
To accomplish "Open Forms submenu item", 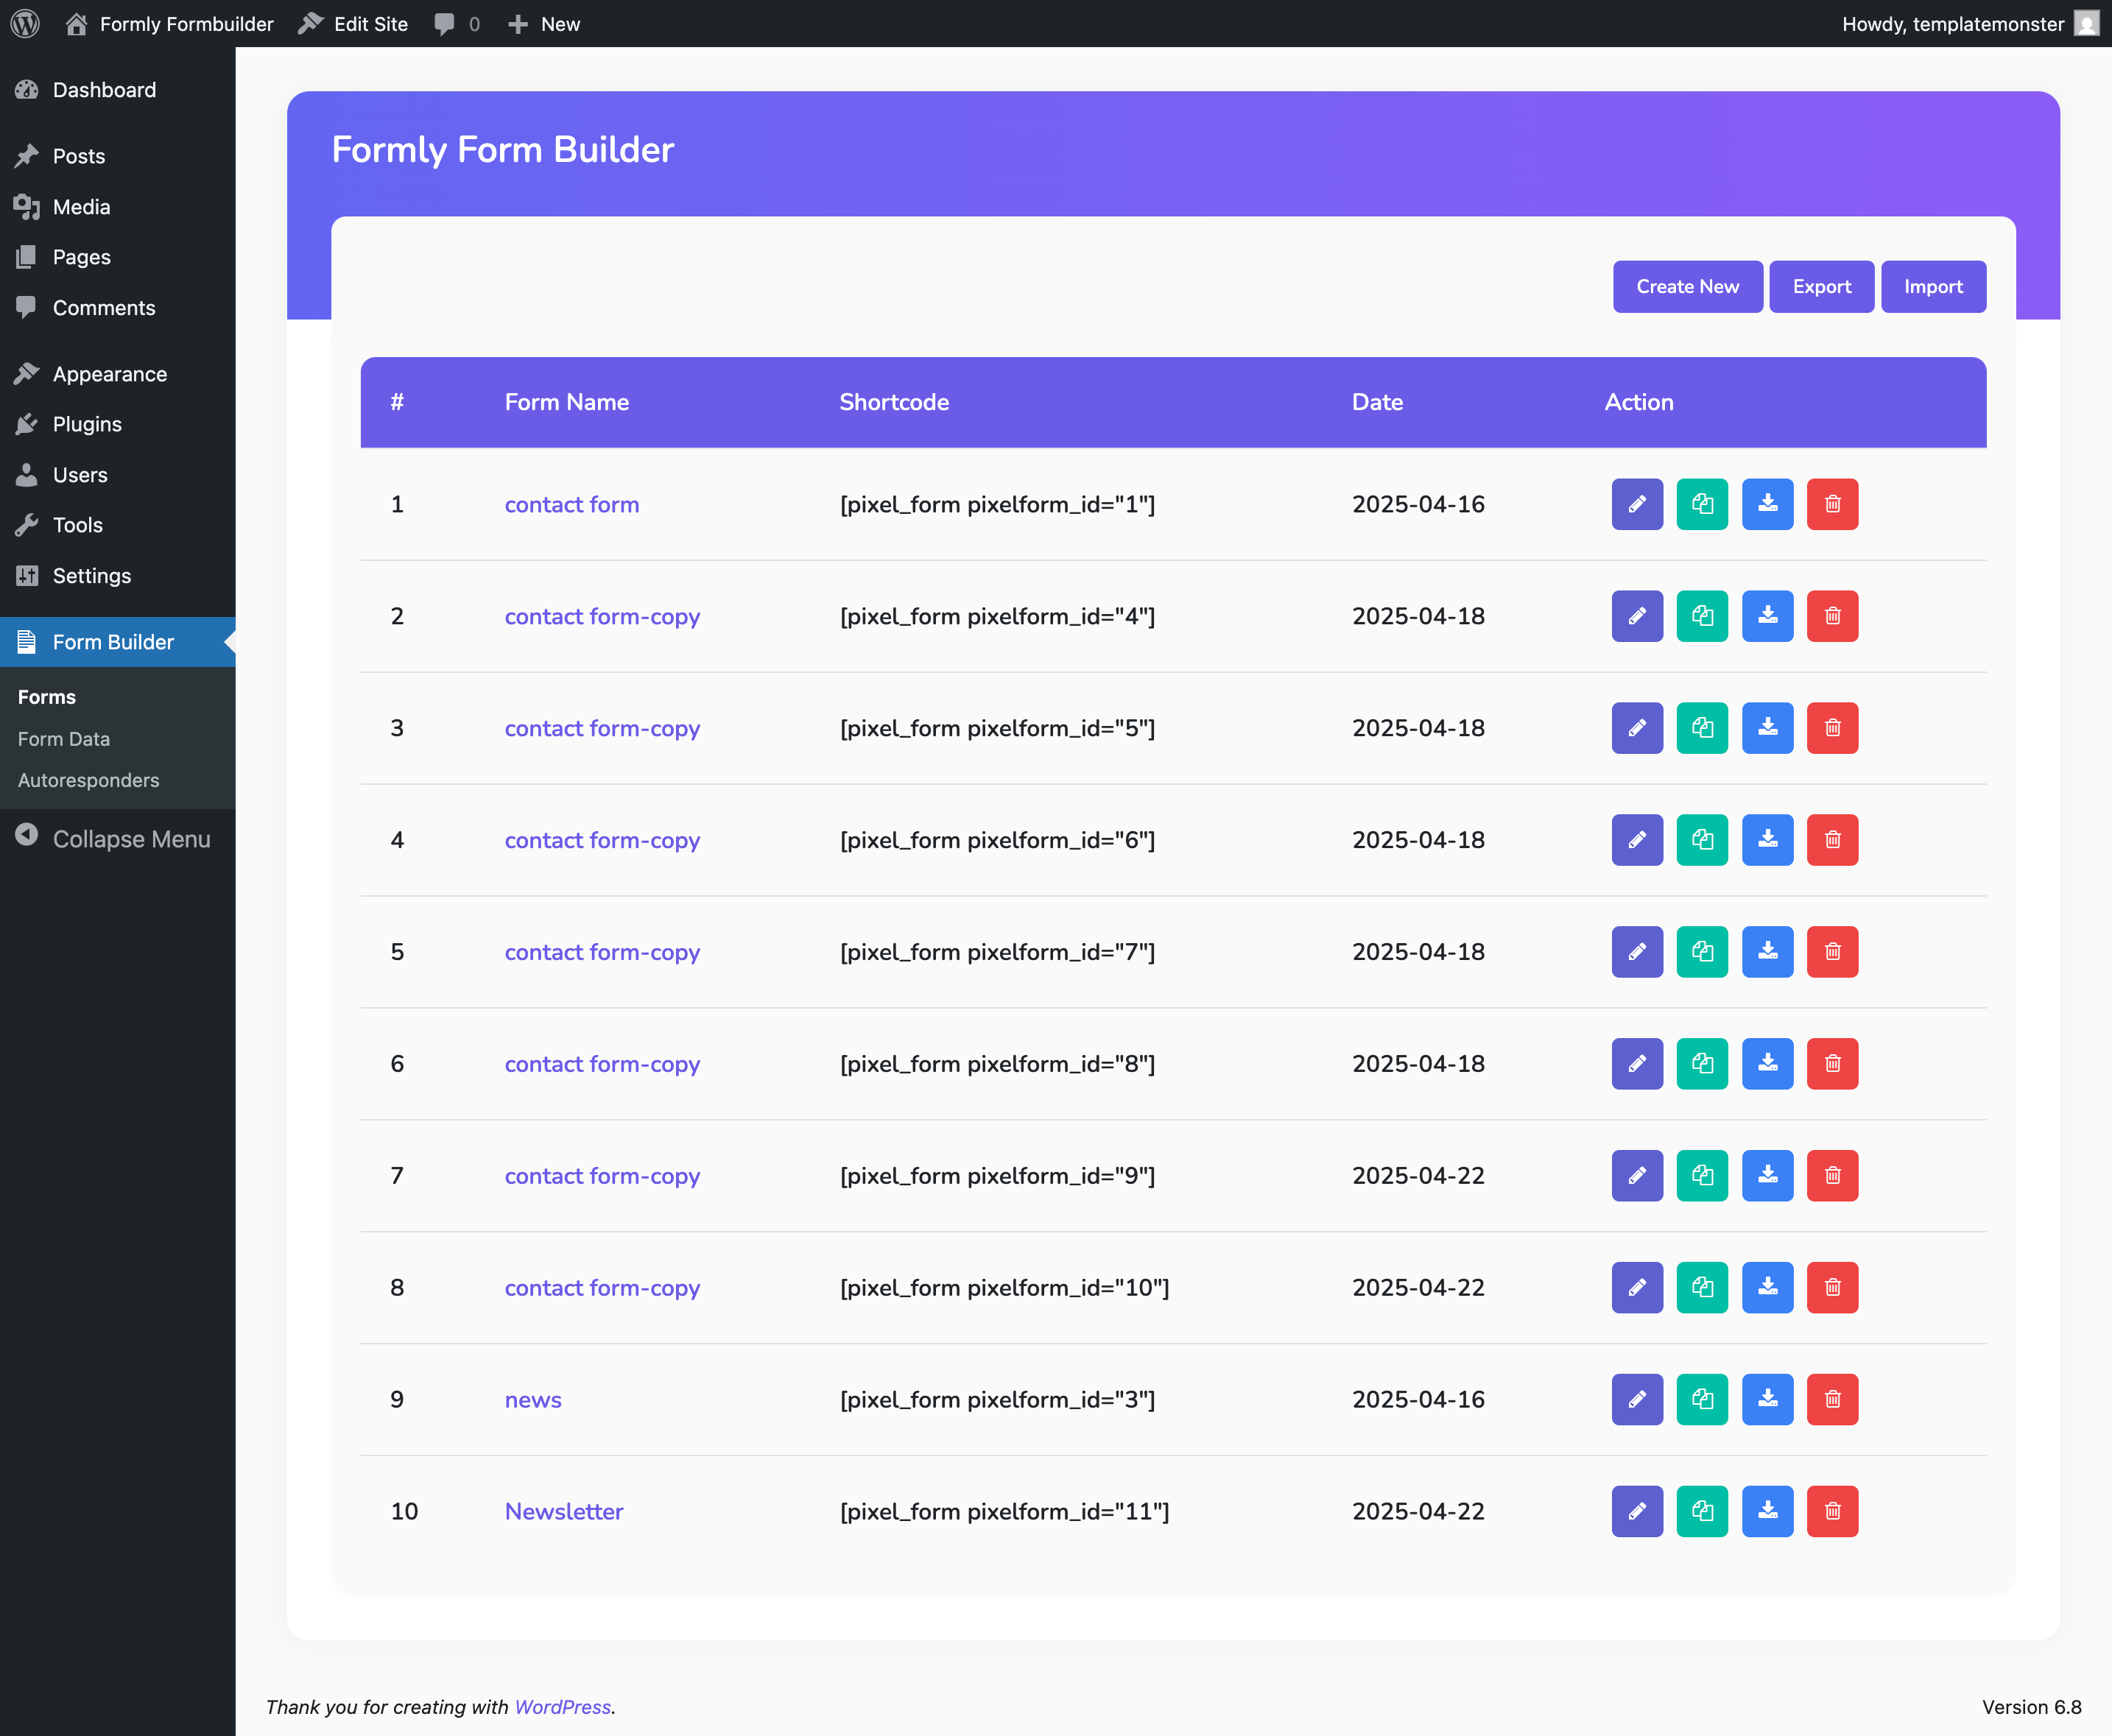I will [x=47, y=697].
